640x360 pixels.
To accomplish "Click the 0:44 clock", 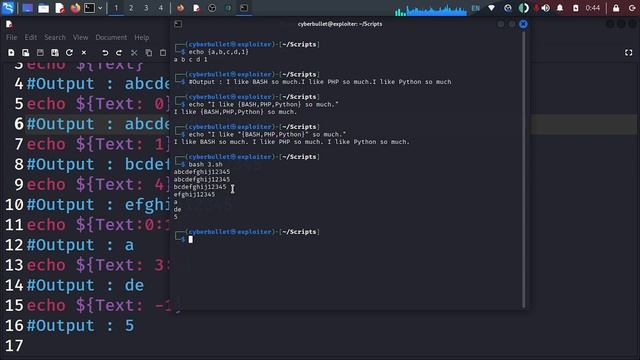I will [x=593, y=8].
